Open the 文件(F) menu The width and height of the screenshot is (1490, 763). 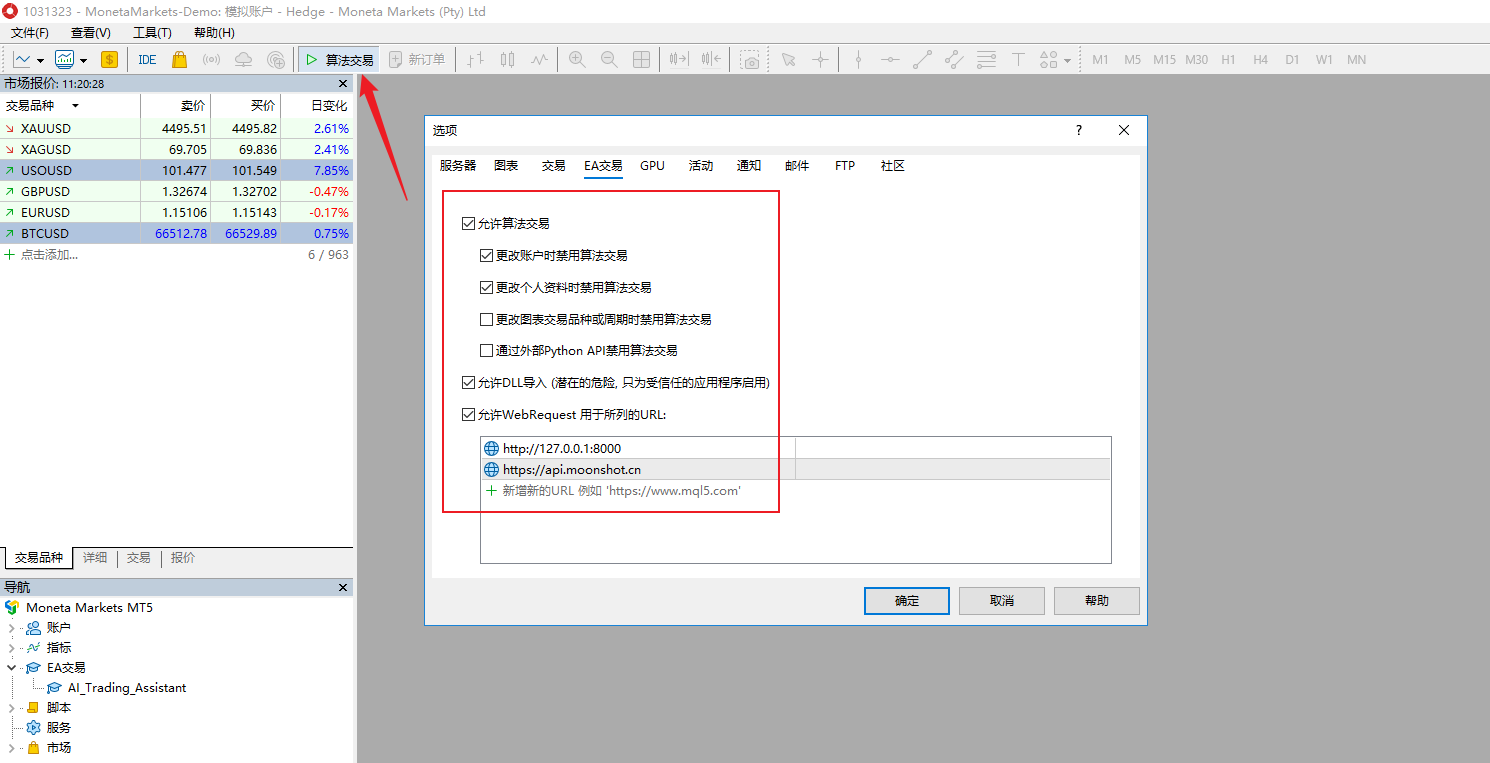click(x=30, y=33)
